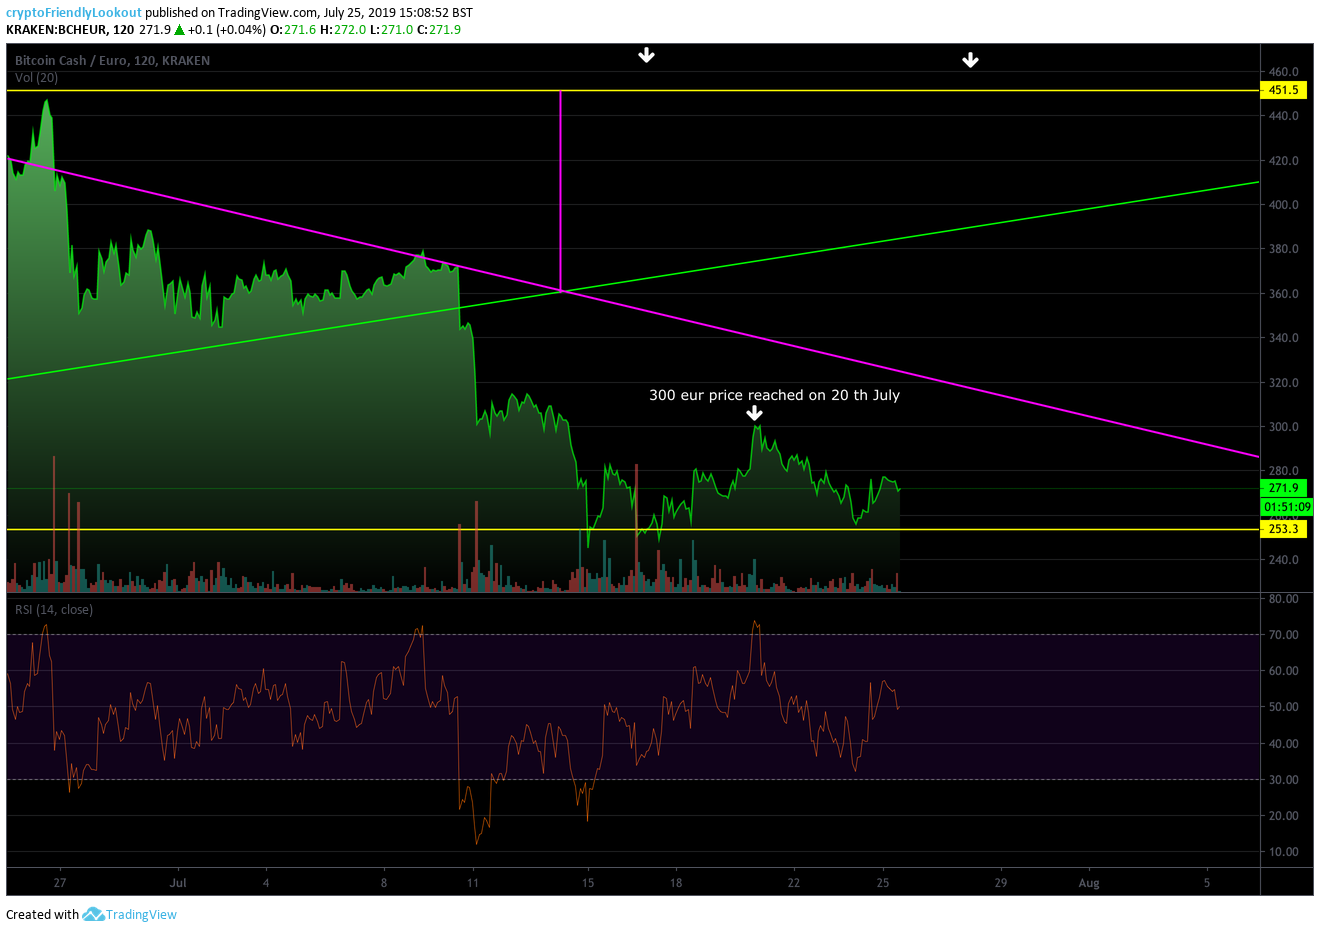Click the '22' date on time axis
This screenshot has height=932, width=1320.
coord(794,883)
